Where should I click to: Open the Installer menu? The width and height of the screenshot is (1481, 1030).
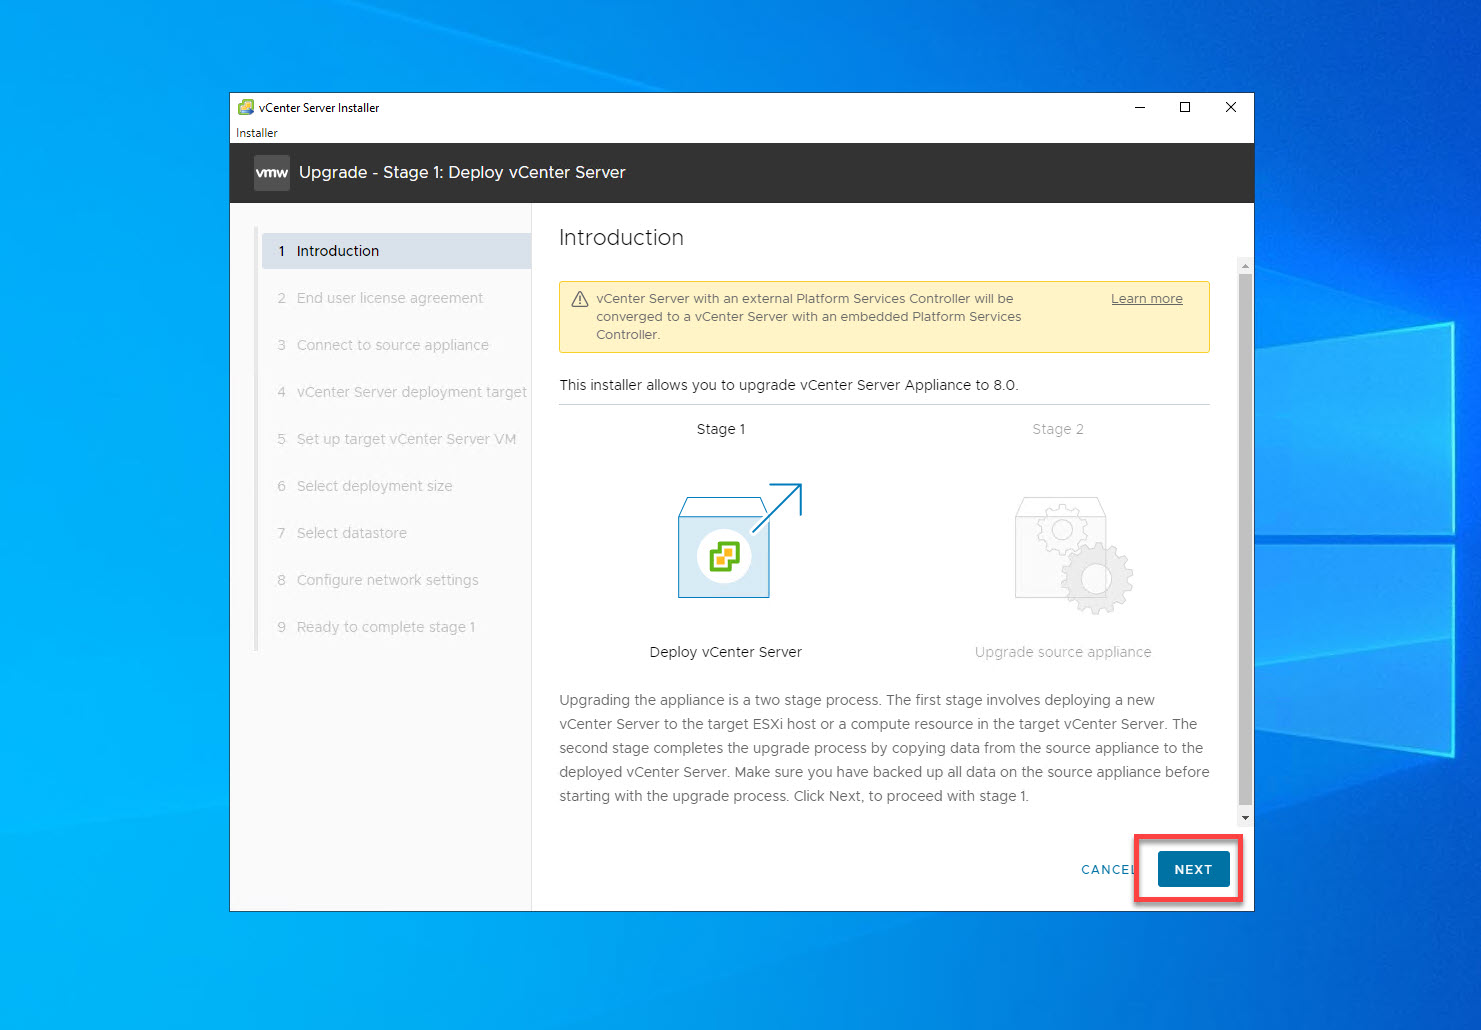click(256, 132)
